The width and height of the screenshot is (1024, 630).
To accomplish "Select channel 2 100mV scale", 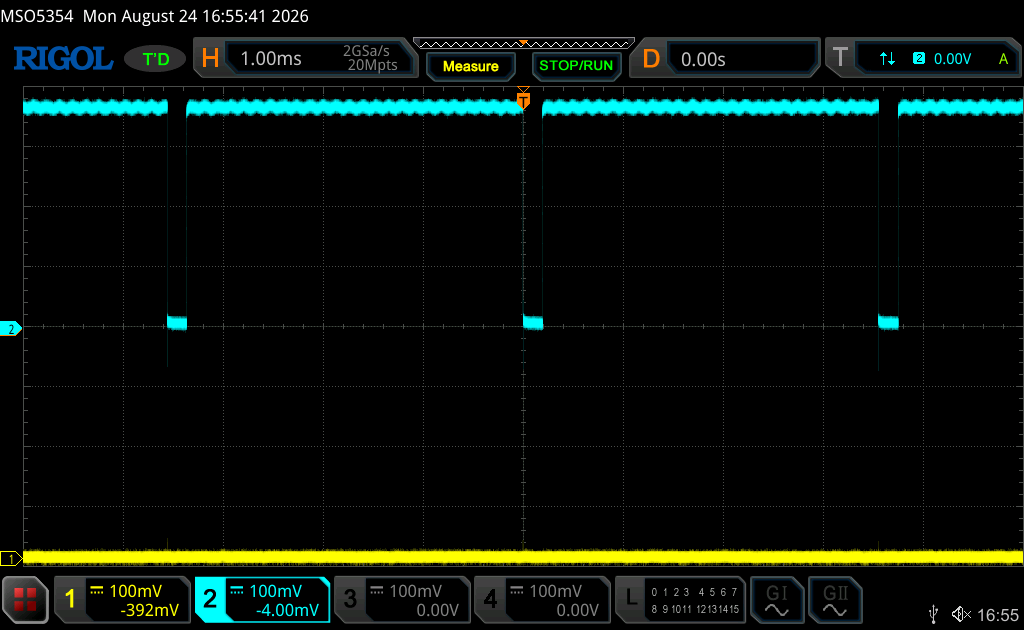I will pos(275,591).
